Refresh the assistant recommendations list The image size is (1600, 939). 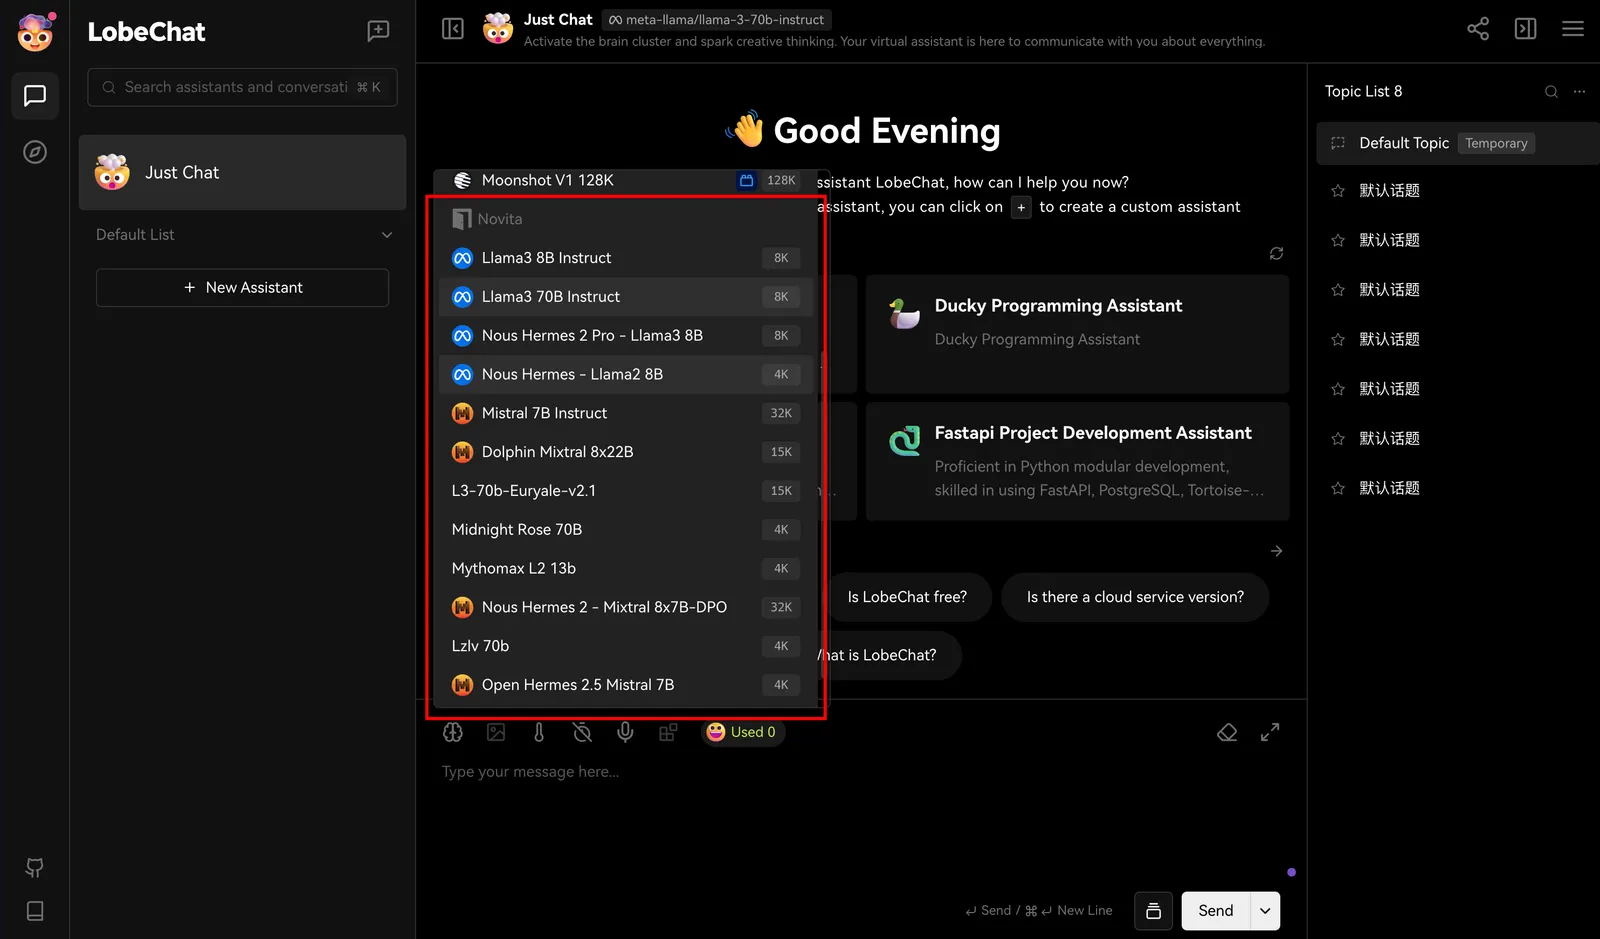(1276, 254)
